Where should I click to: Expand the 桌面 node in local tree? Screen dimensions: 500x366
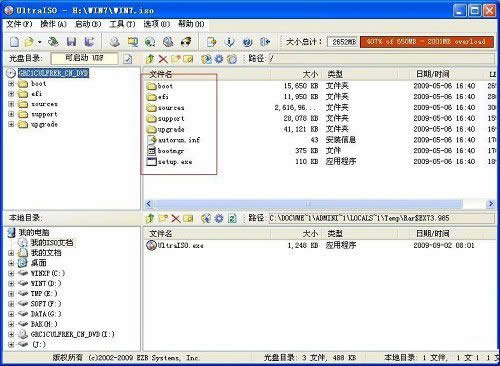tap(11, 263)
